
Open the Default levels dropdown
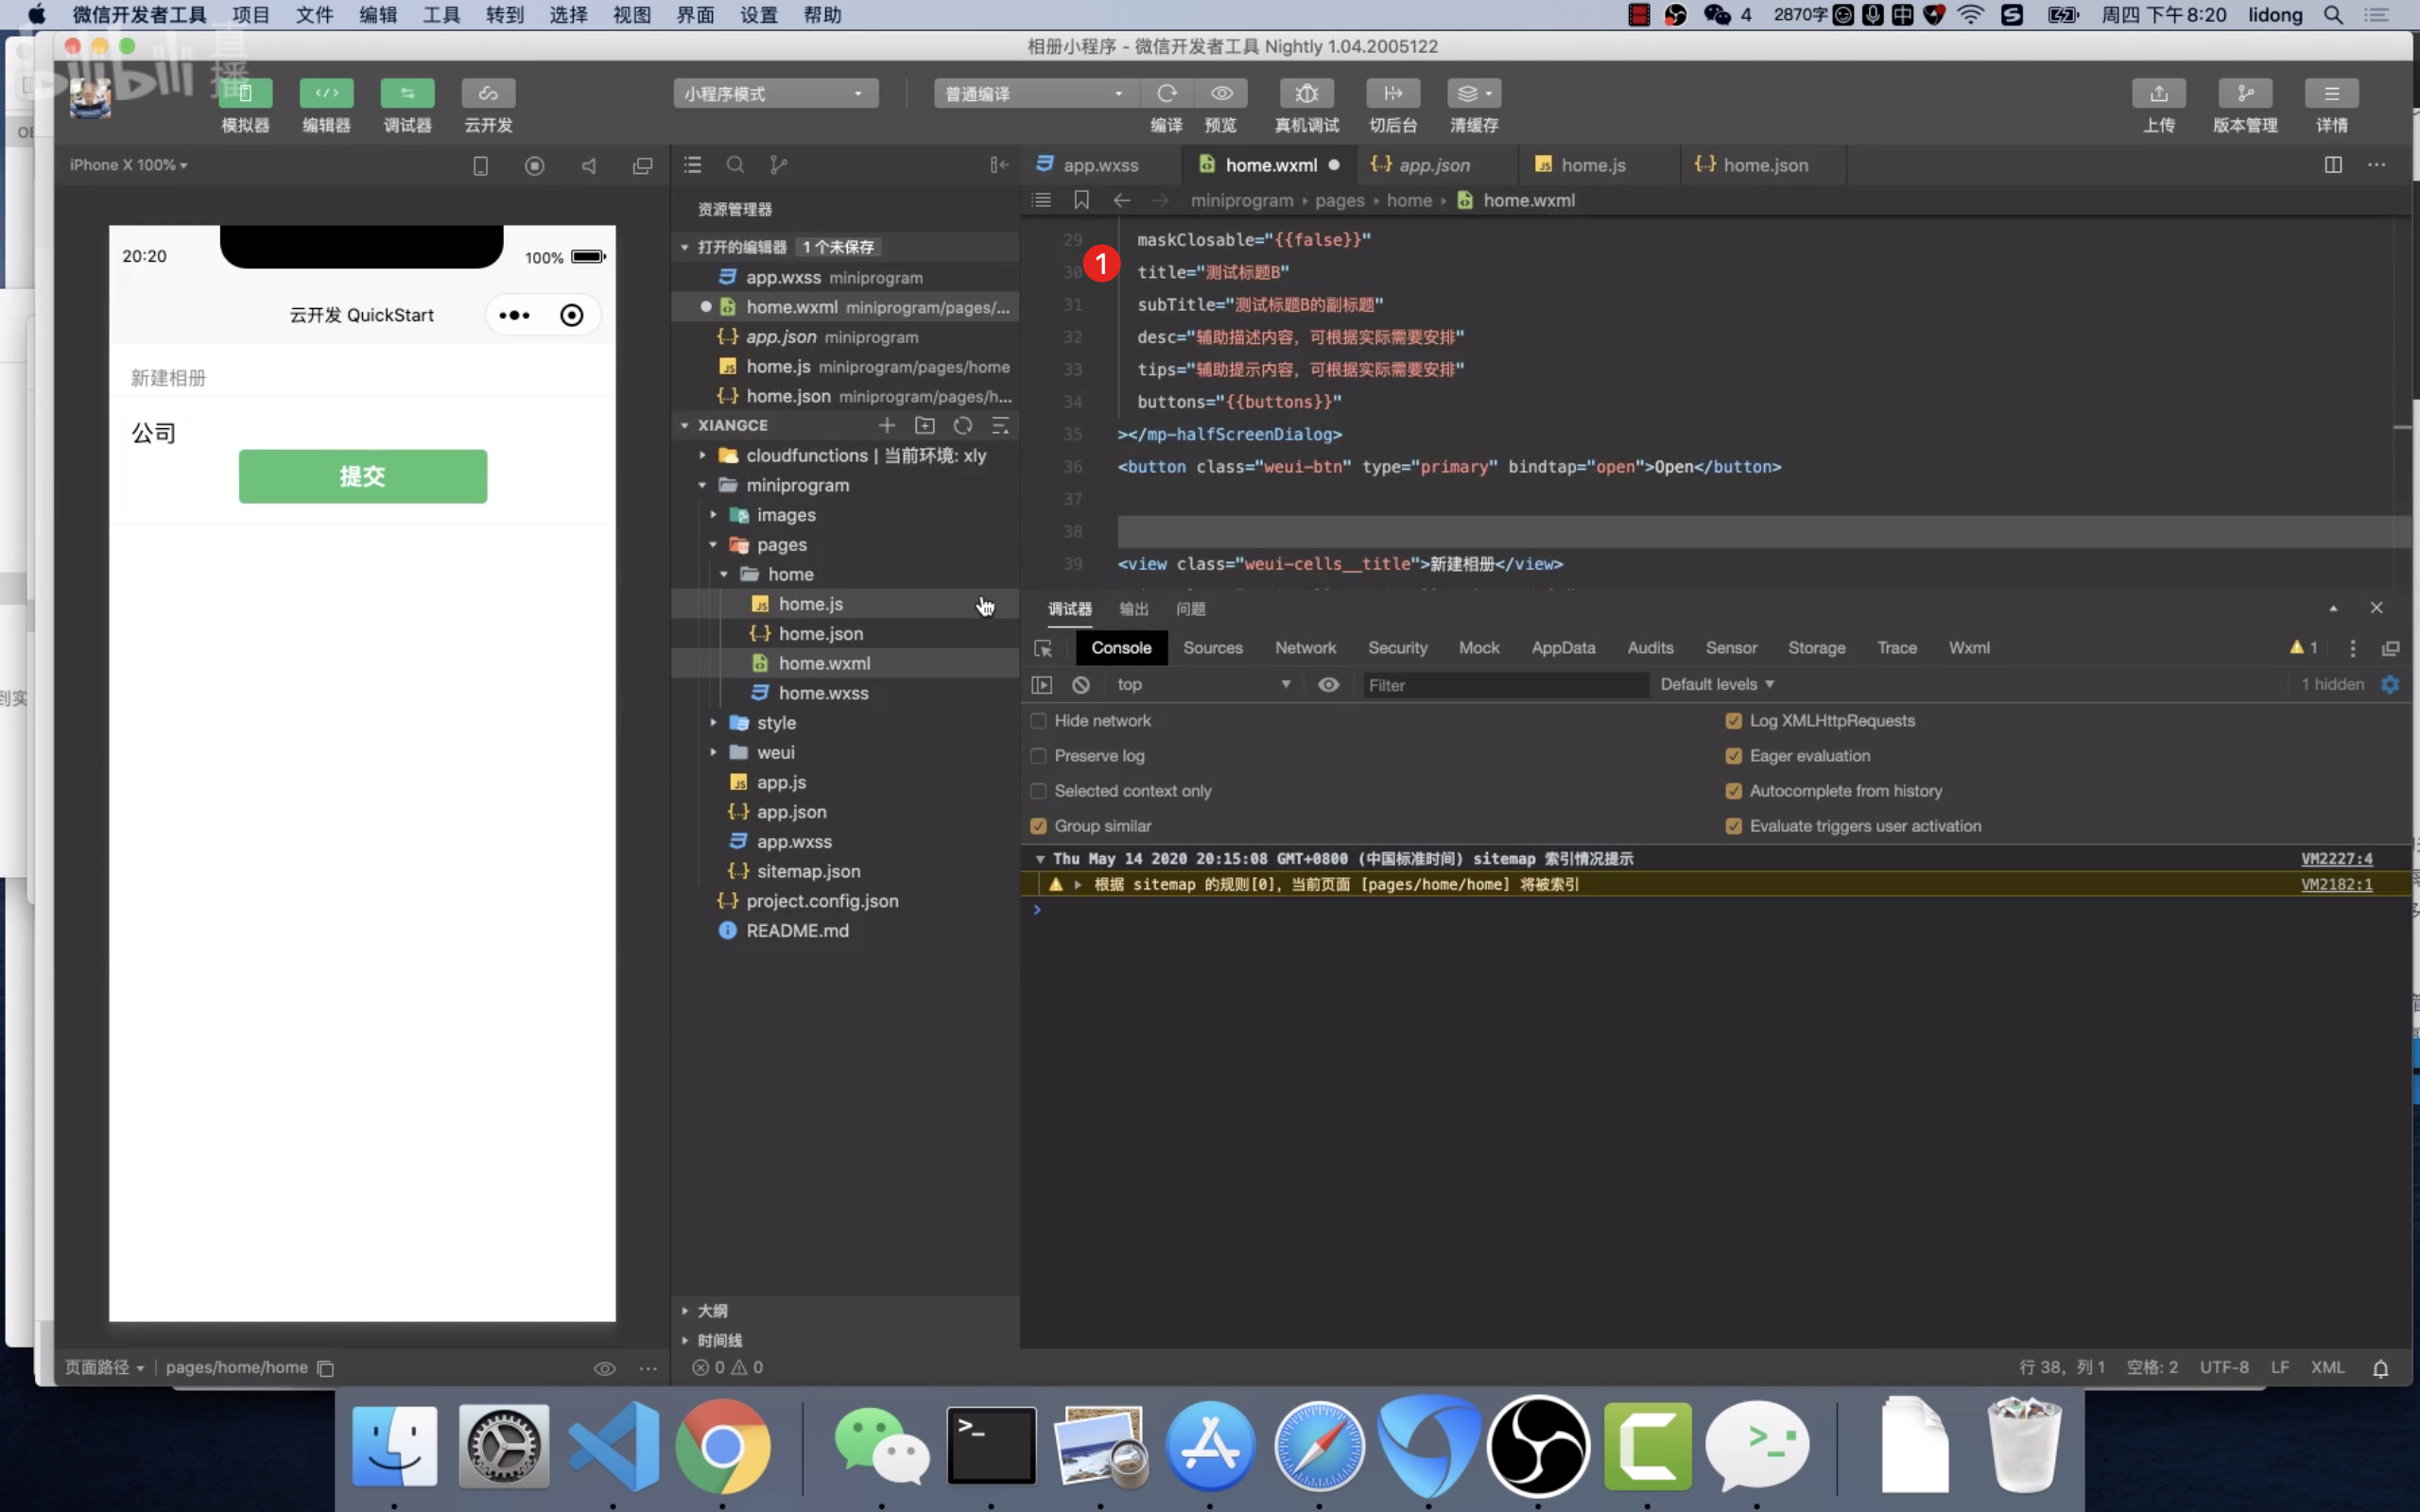[1716, 685]
